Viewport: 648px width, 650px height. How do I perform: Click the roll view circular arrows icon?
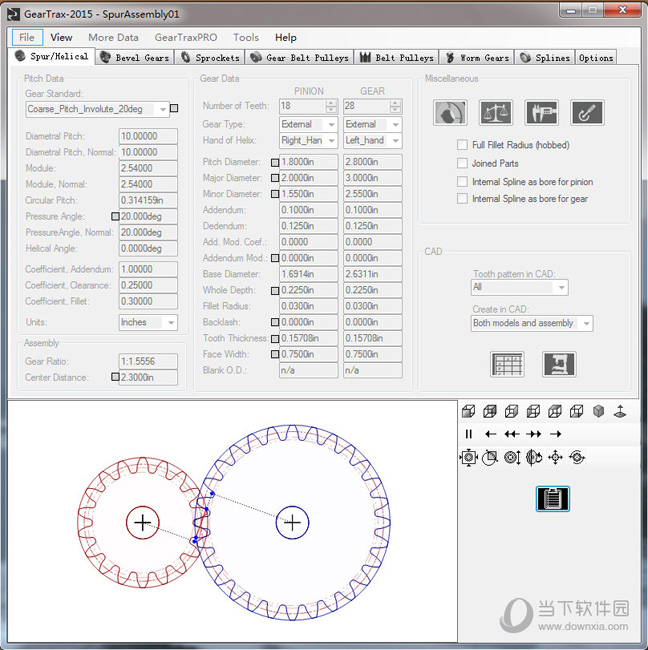pyautogui.click(x=577, y=458)
